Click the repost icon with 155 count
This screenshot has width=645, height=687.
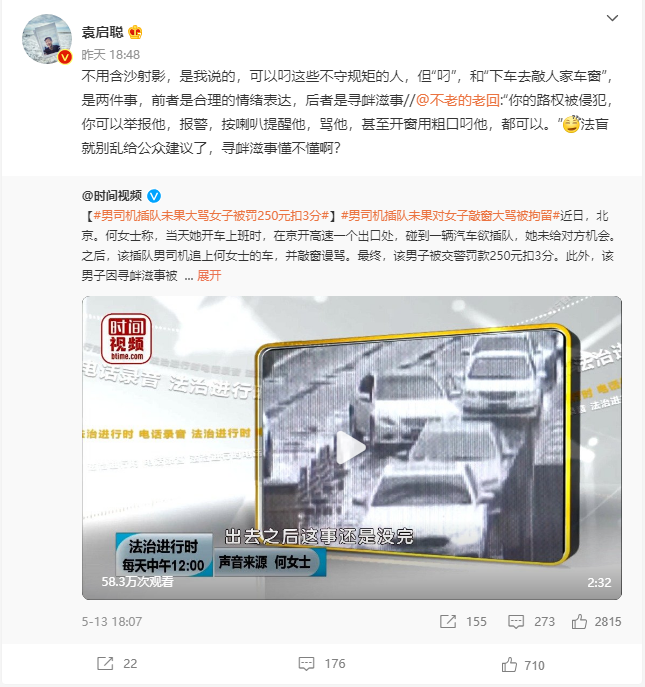click(448, 621)
